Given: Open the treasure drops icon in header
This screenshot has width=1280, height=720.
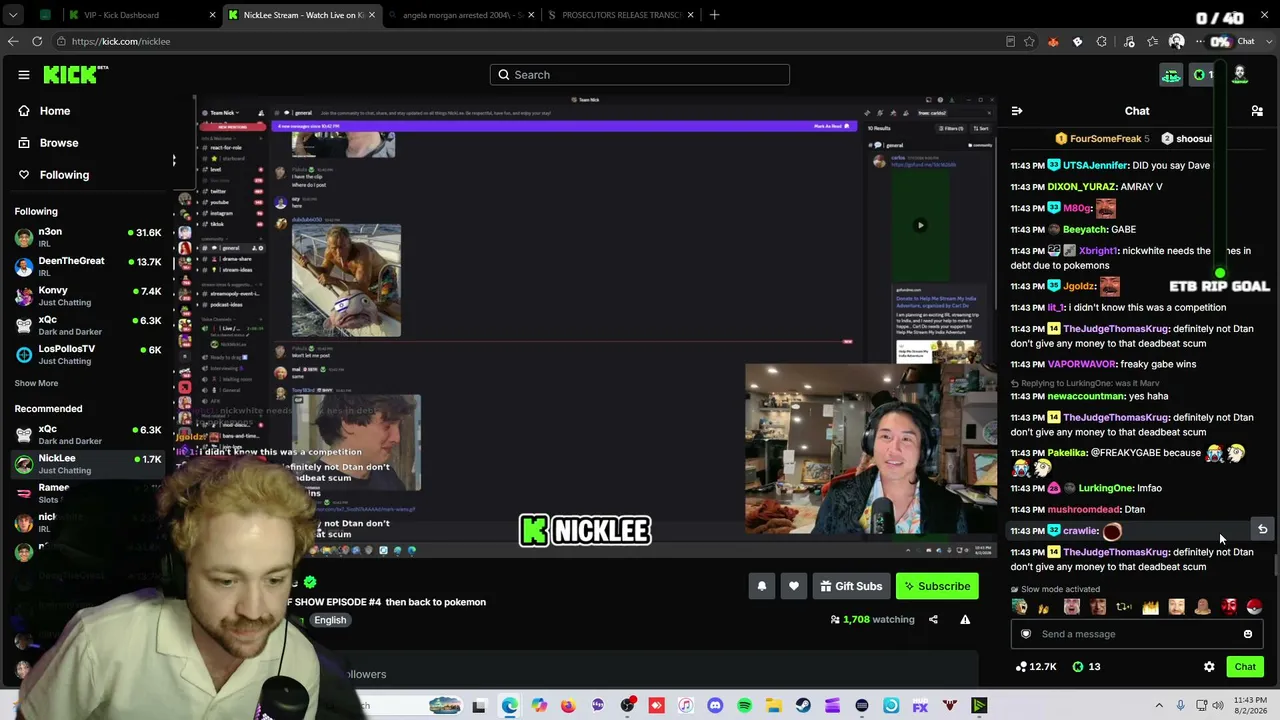Looking at the screenshot, I should tap(1171, 75).
